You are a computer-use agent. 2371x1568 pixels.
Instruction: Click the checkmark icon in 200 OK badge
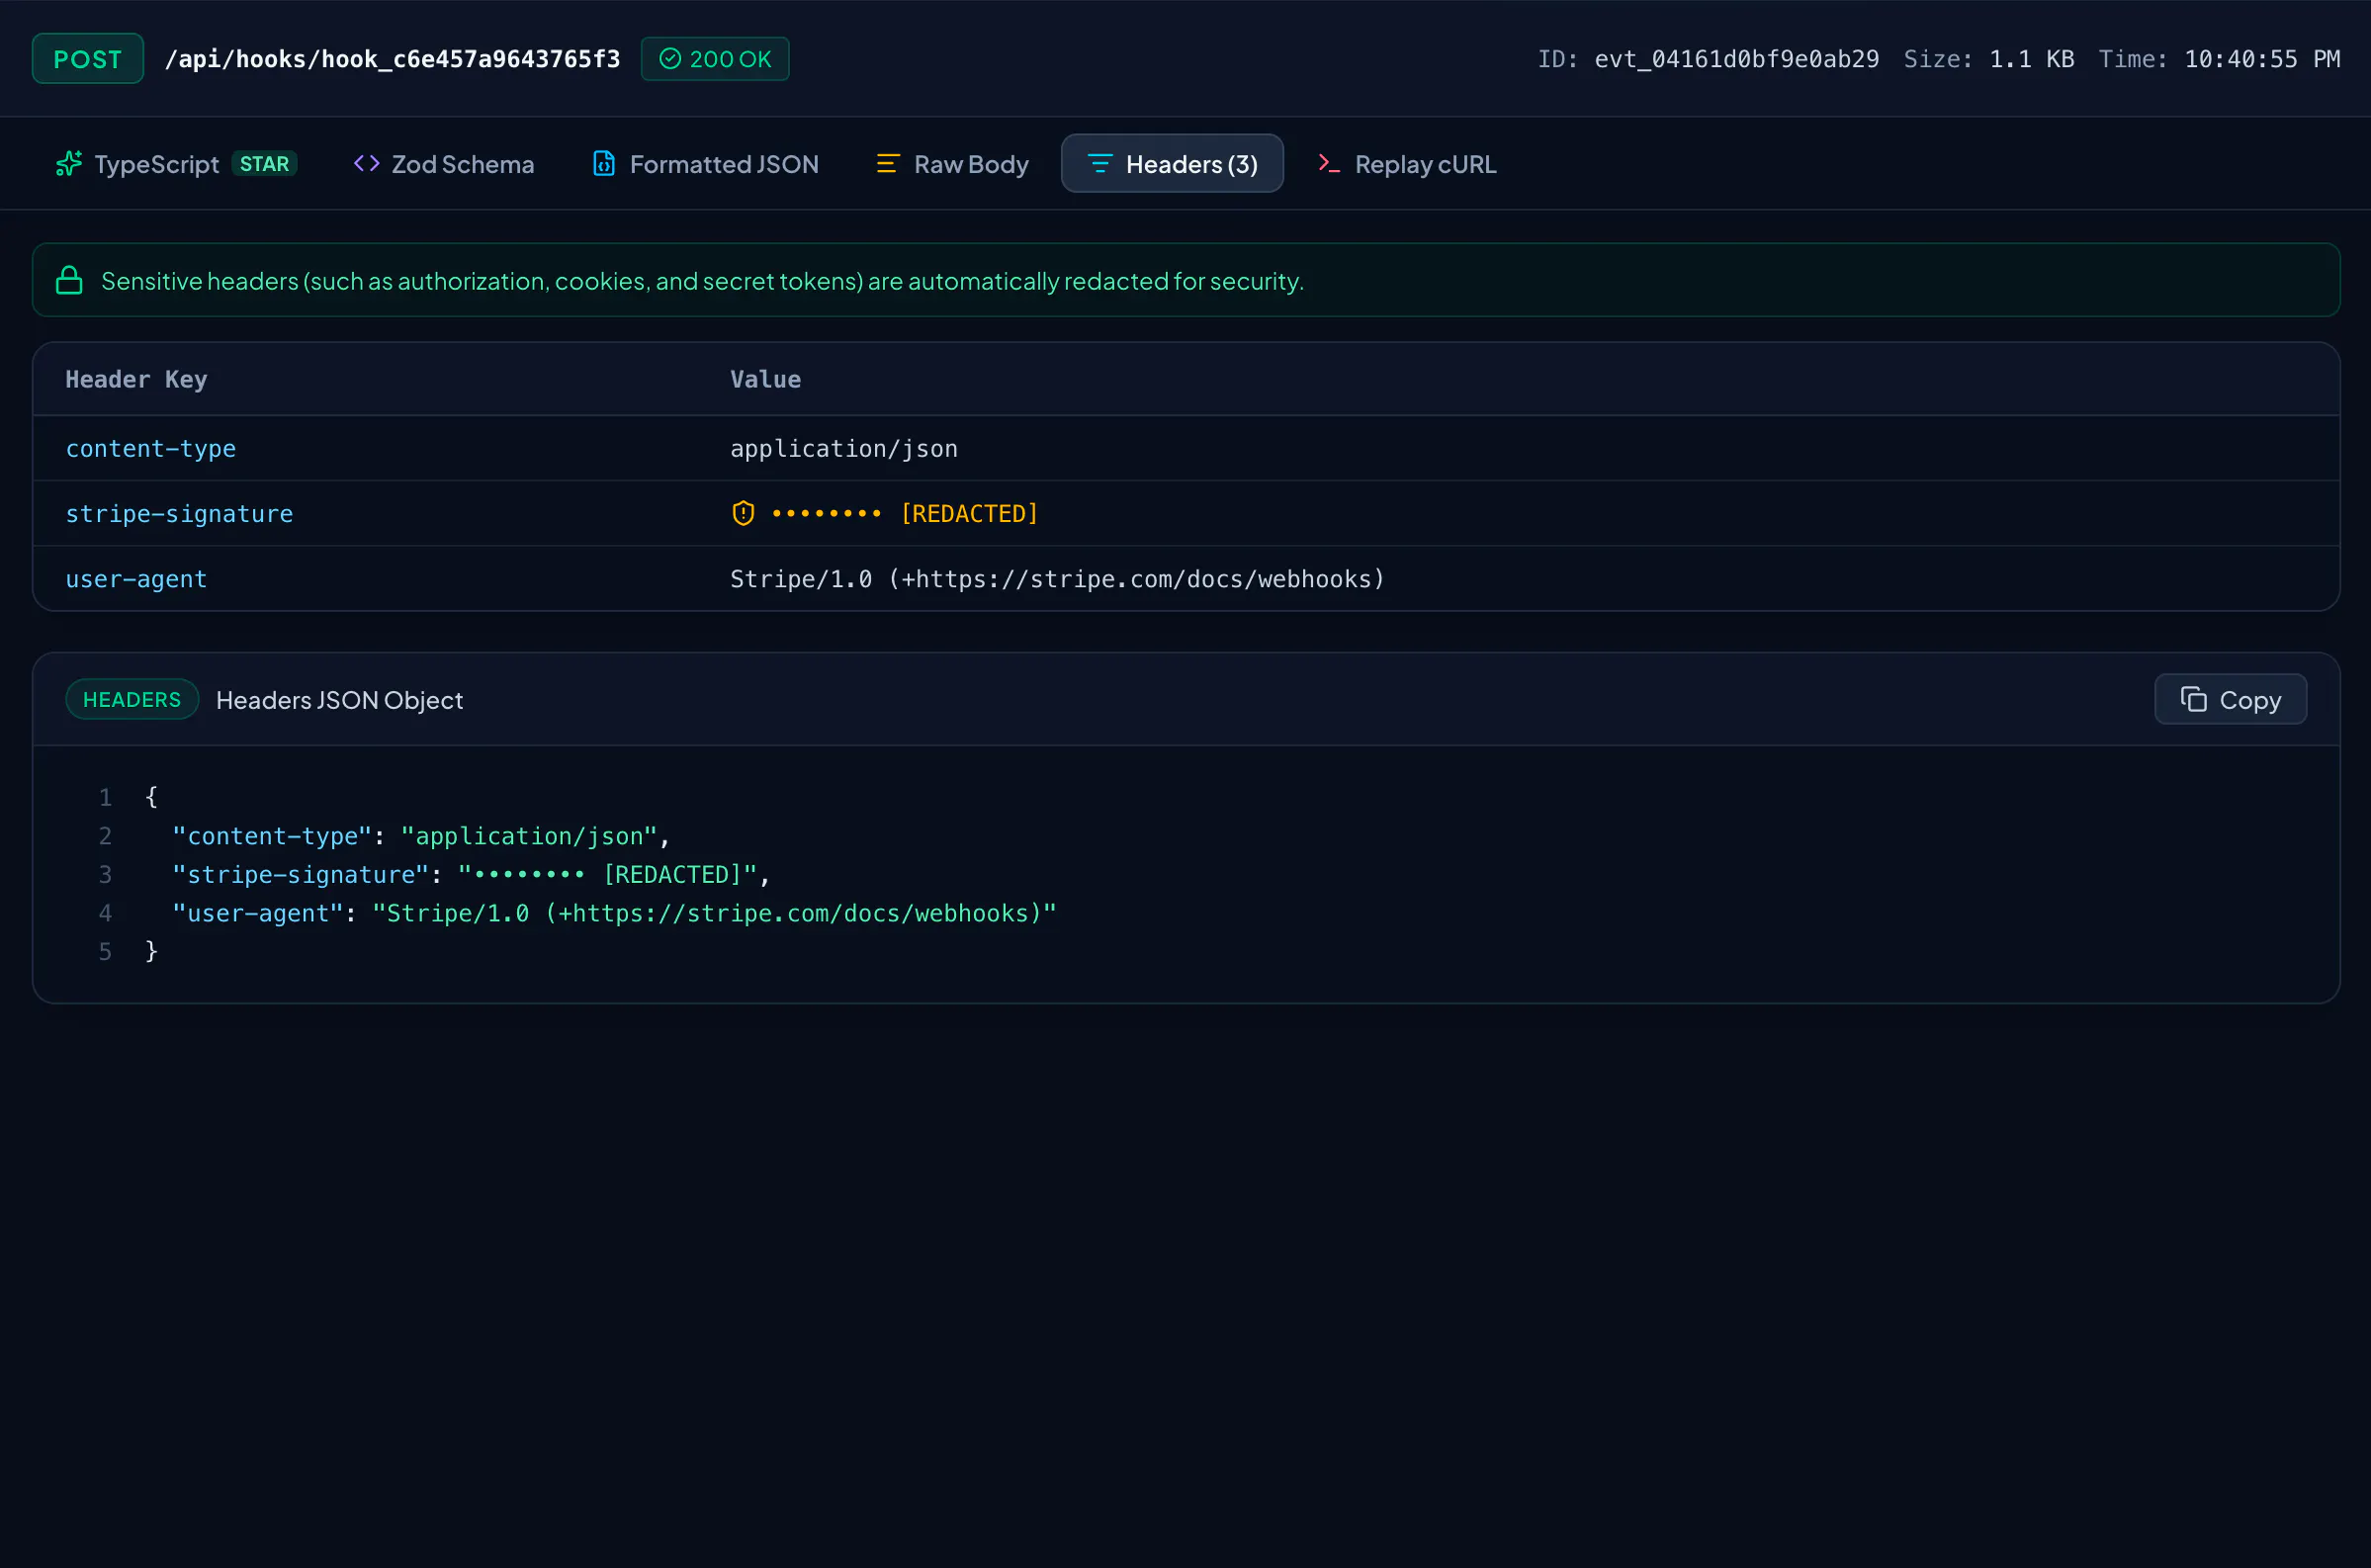pos(670,59)
